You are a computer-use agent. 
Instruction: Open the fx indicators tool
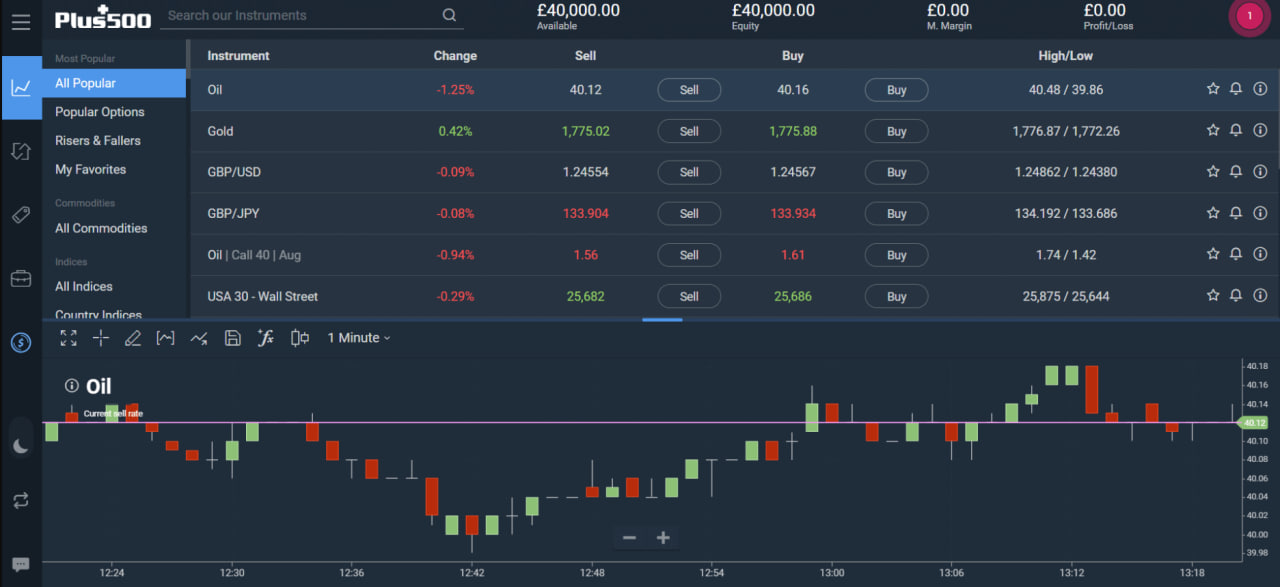265,338
